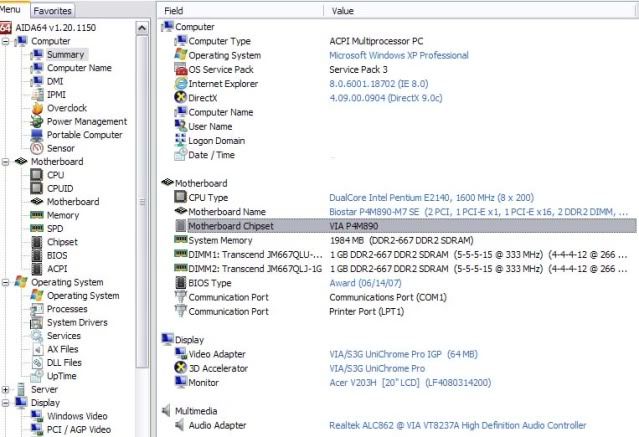Select the System Drivers icon
The image size is (639, 437).
tap(37, 322)
